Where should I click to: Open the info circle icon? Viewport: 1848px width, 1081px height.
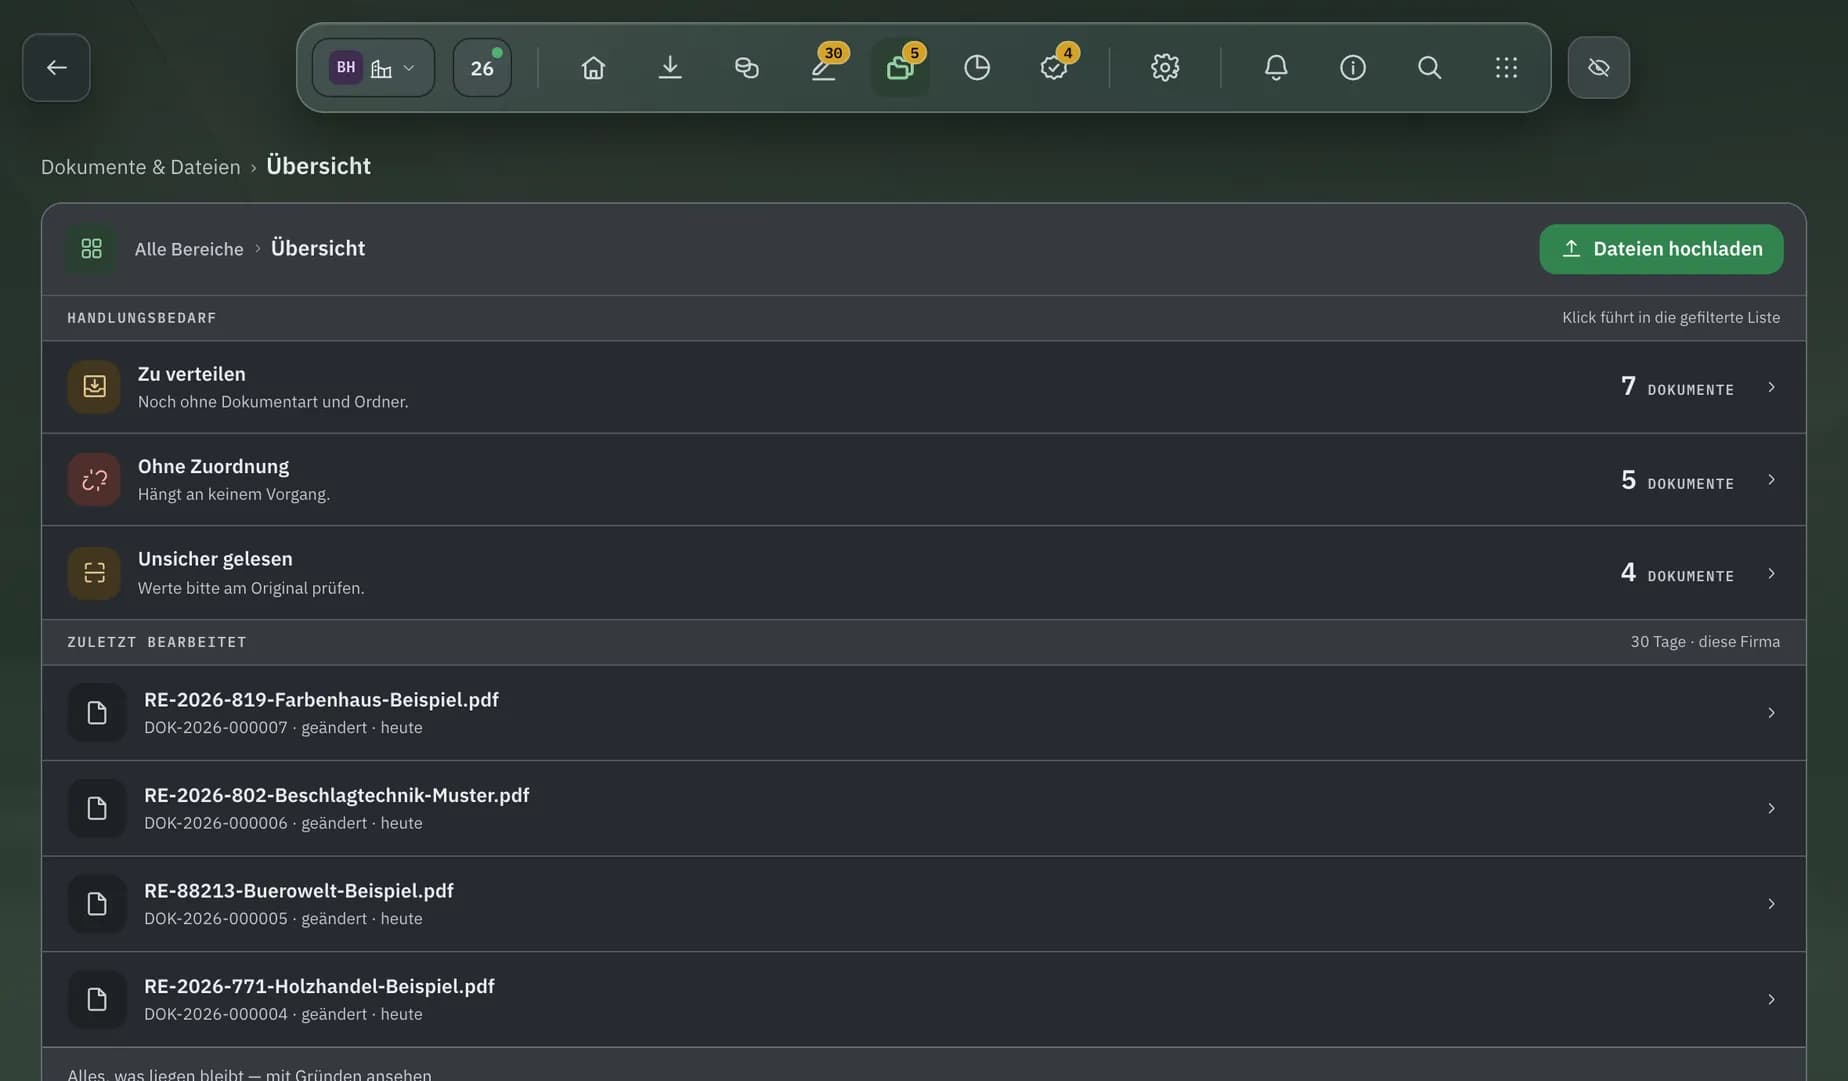pos(1353,67)
